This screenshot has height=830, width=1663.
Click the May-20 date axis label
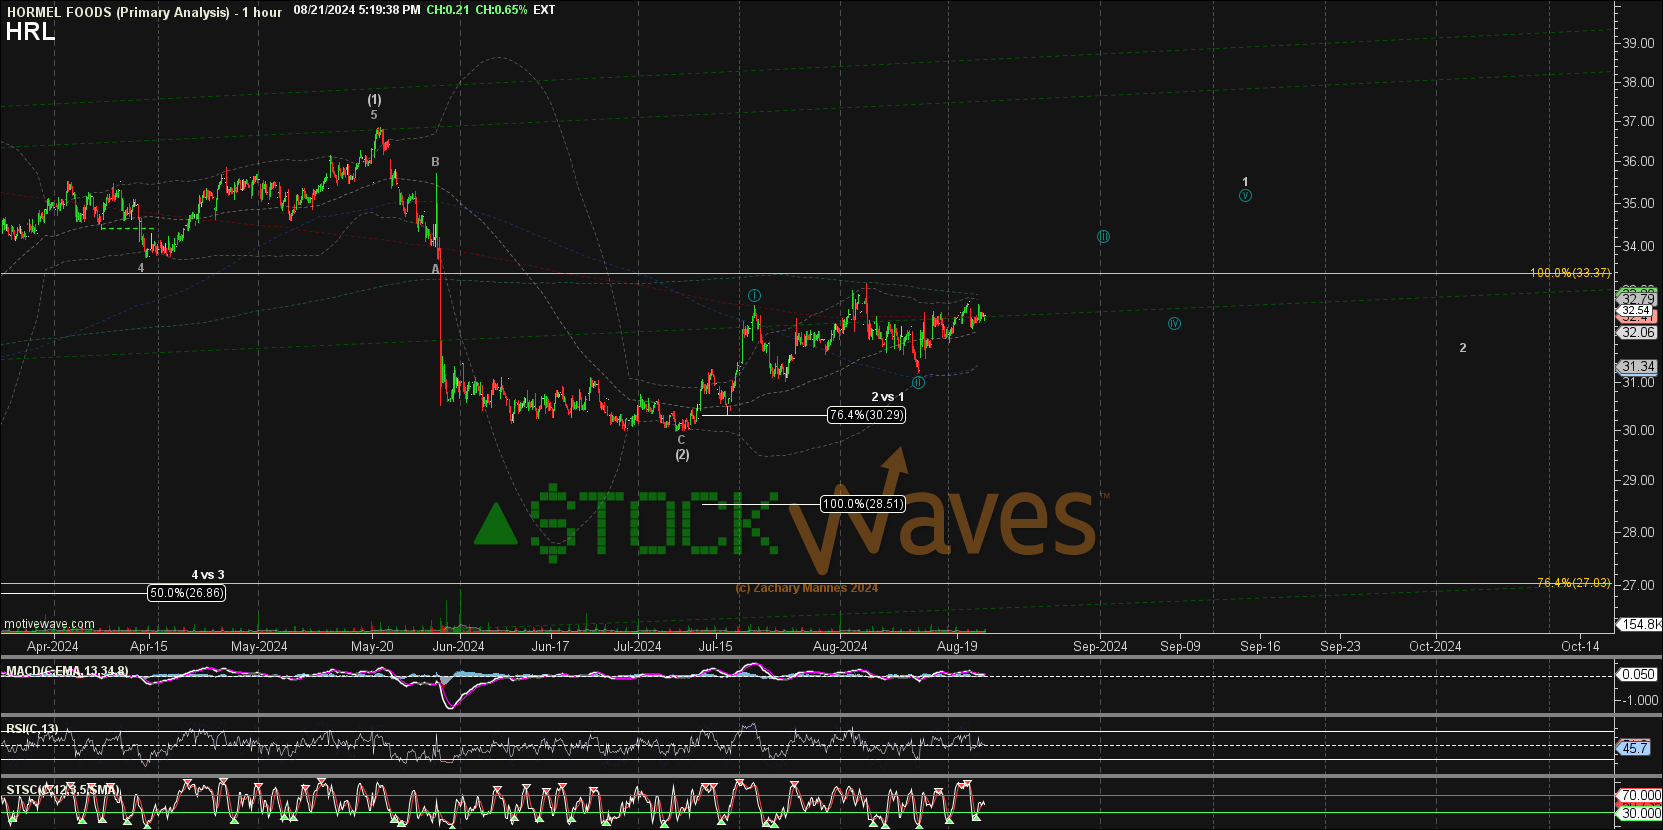[x=372, y=646]
